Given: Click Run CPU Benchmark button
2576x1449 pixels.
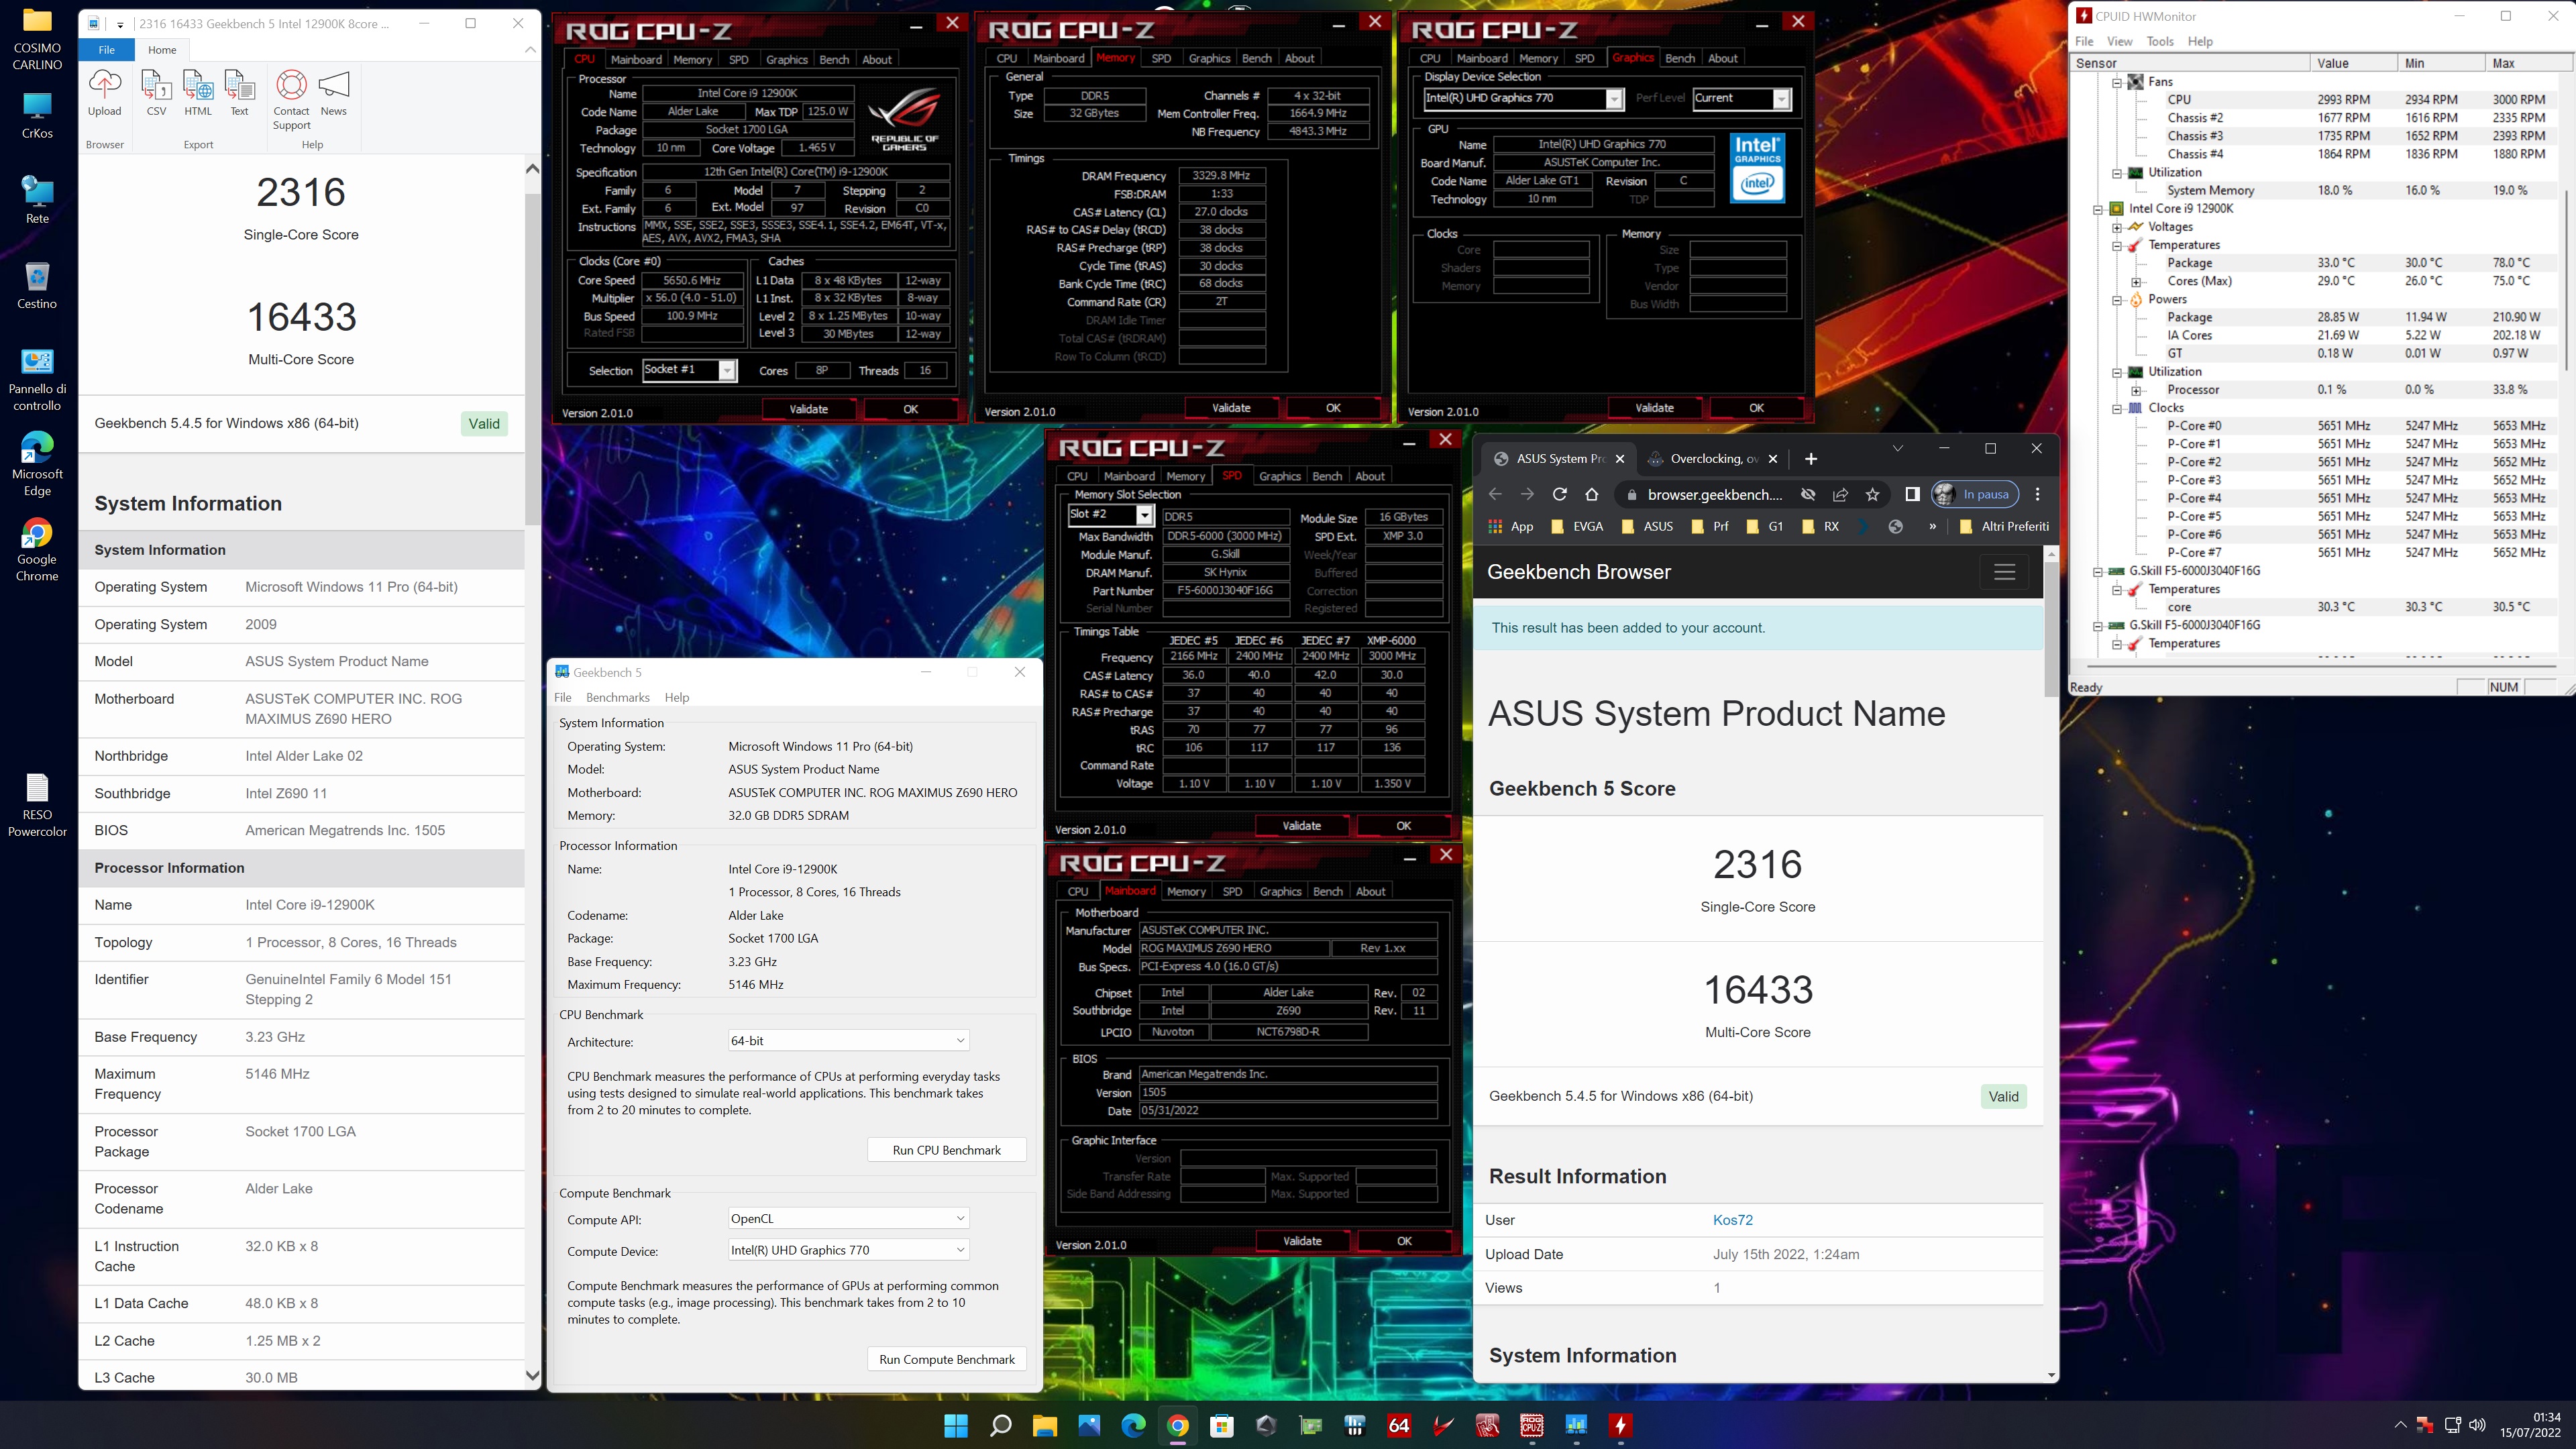Looking at the screenshot, I should pyautogui.click(x=946, y=1150).
